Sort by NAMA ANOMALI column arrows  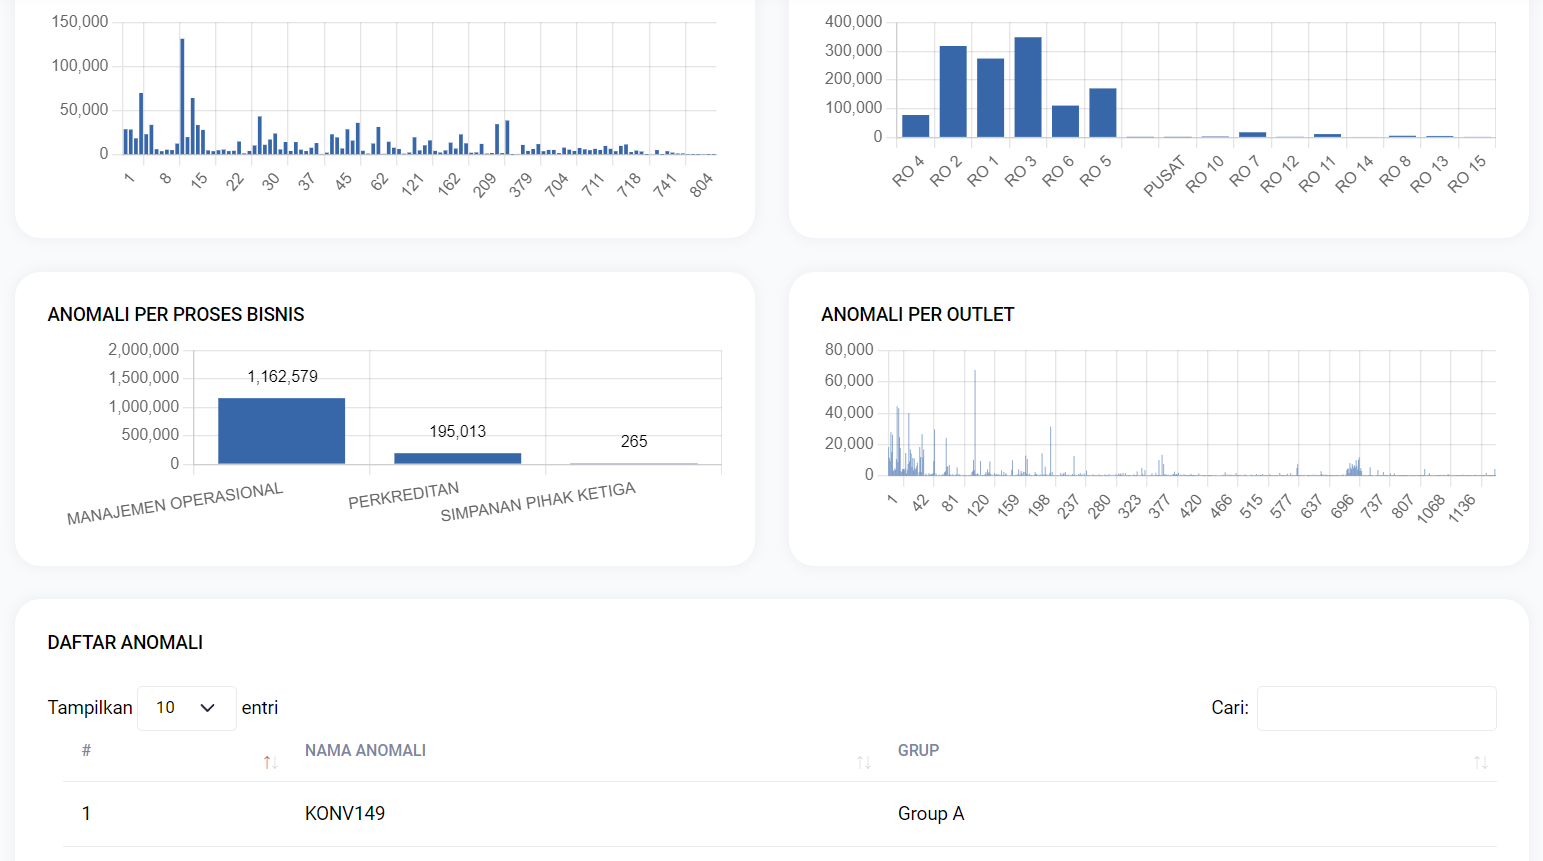(864, 762)
